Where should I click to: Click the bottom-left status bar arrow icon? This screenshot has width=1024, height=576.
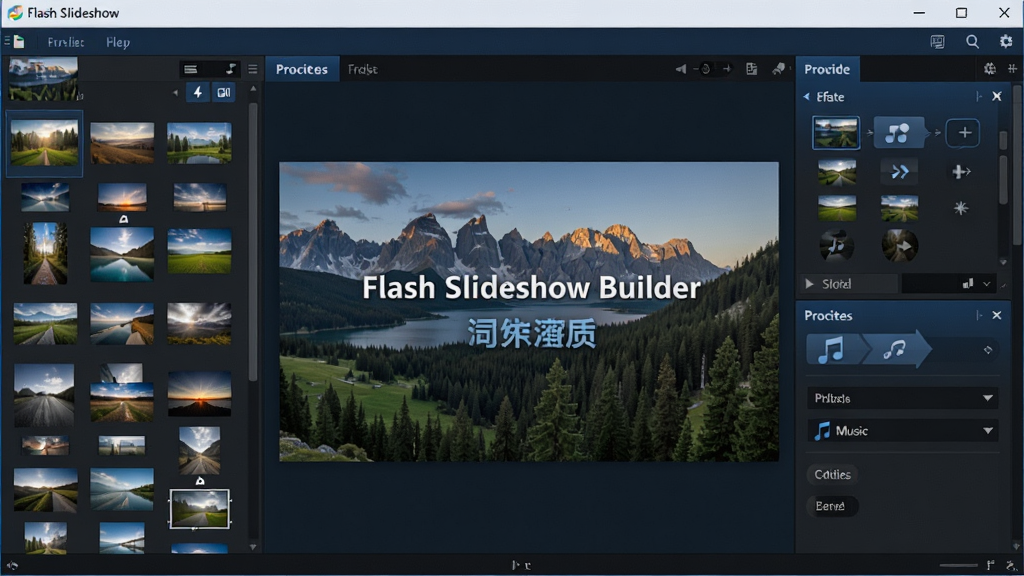coord(12,566)
